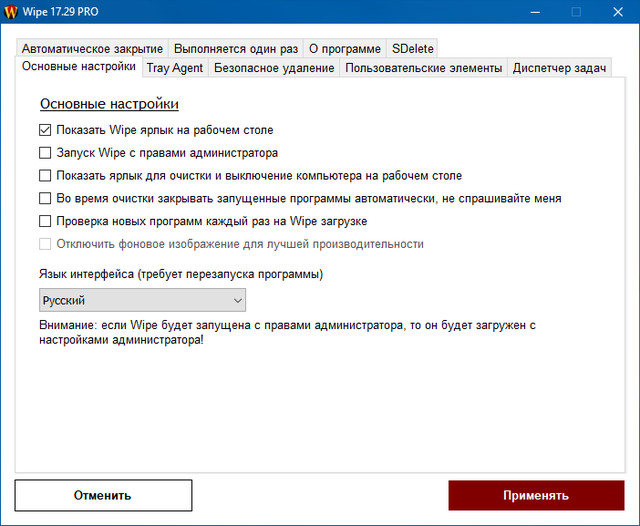Select the Диспетчер задач tab
The height and width of the screenshot is (526, 640).
pyautogui.click(x=561, y=68)
